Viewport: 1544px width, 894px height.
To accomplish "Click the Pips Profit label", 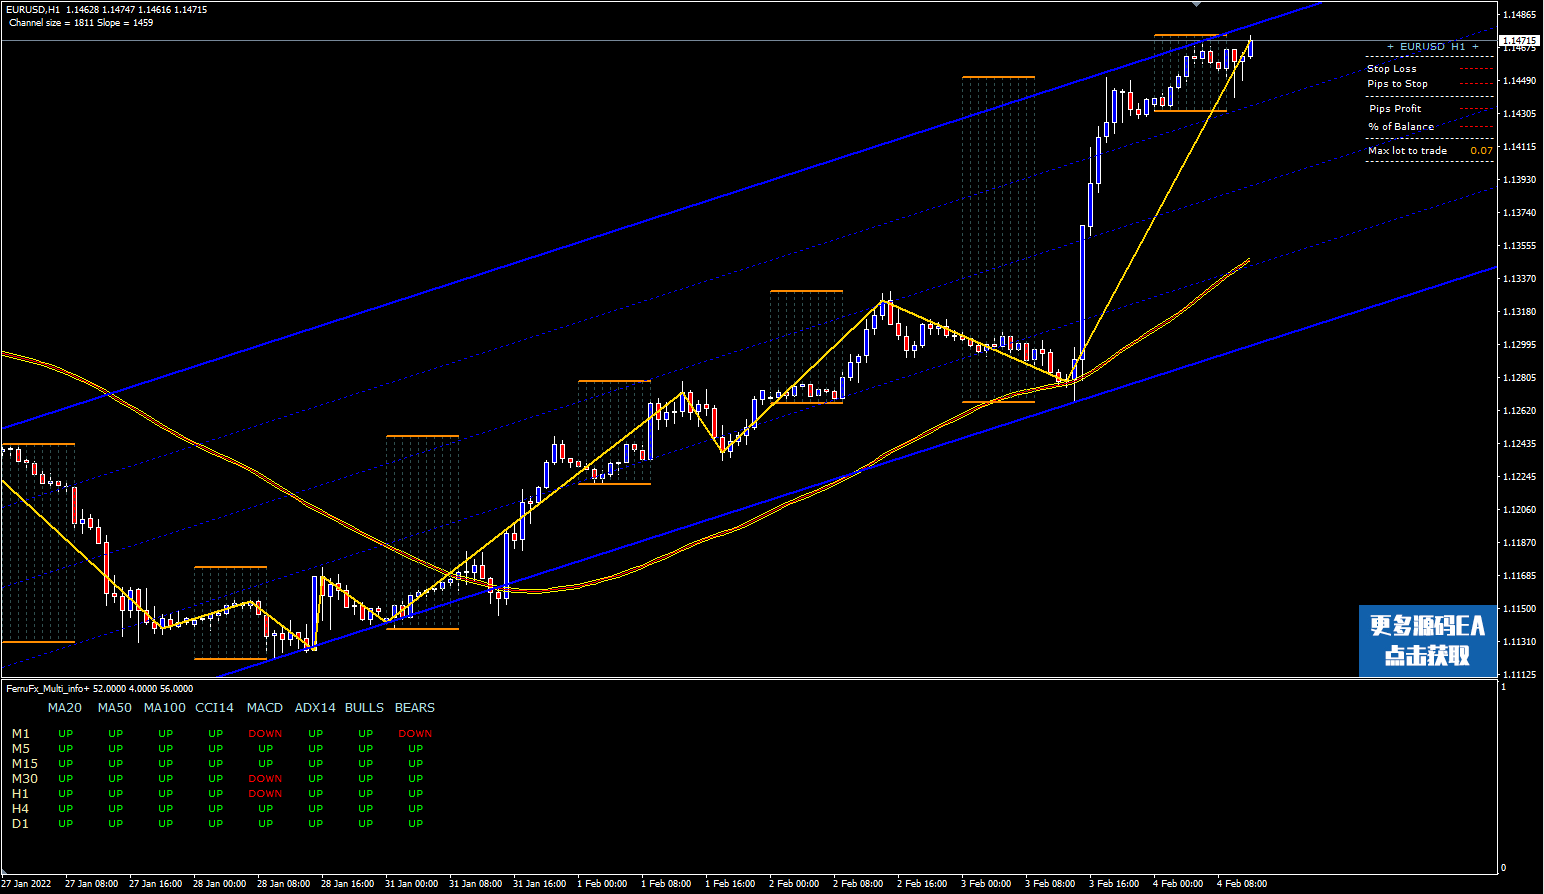I will 1394,109.
